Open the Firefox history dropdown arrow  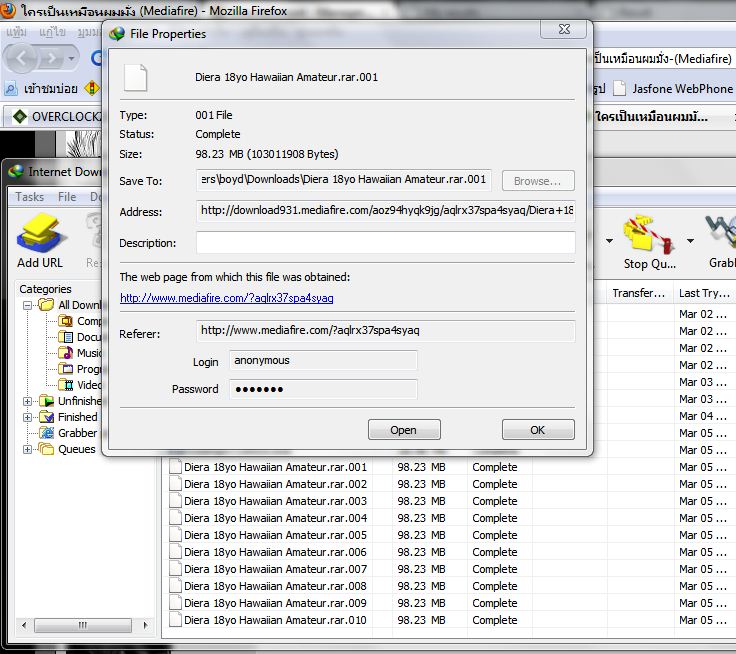tap(71, 59)
